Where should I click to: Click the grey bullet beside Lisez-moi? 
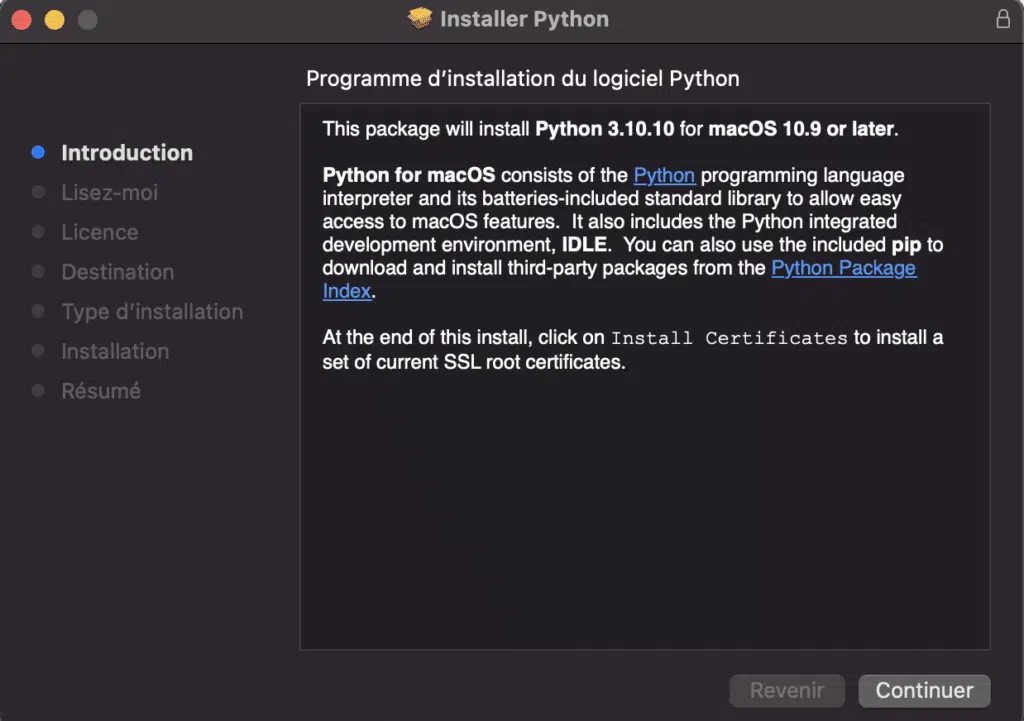tap(39, 192)
